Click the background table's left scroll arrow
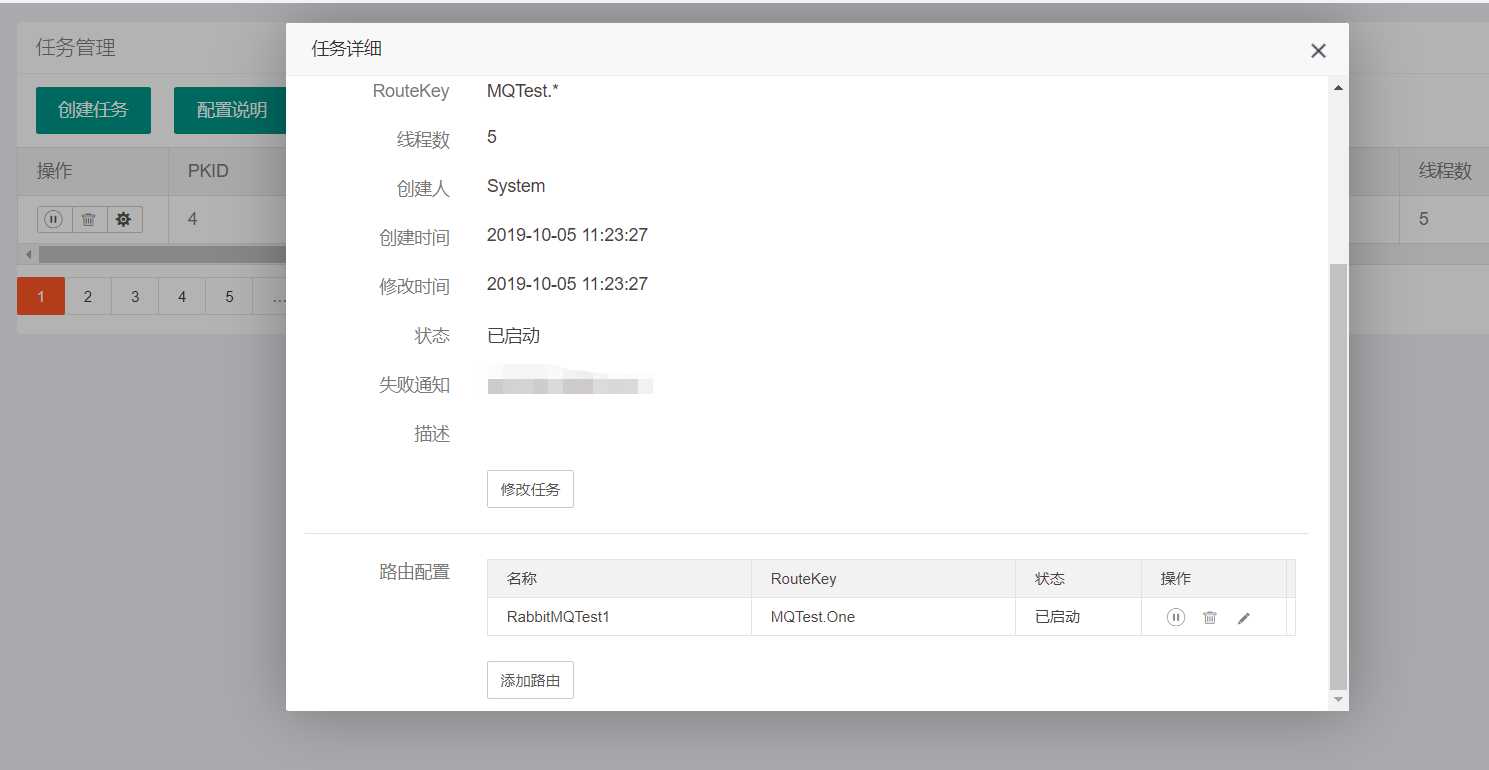Viewport: 1489px width, 770px height. [x=28, y=254]
